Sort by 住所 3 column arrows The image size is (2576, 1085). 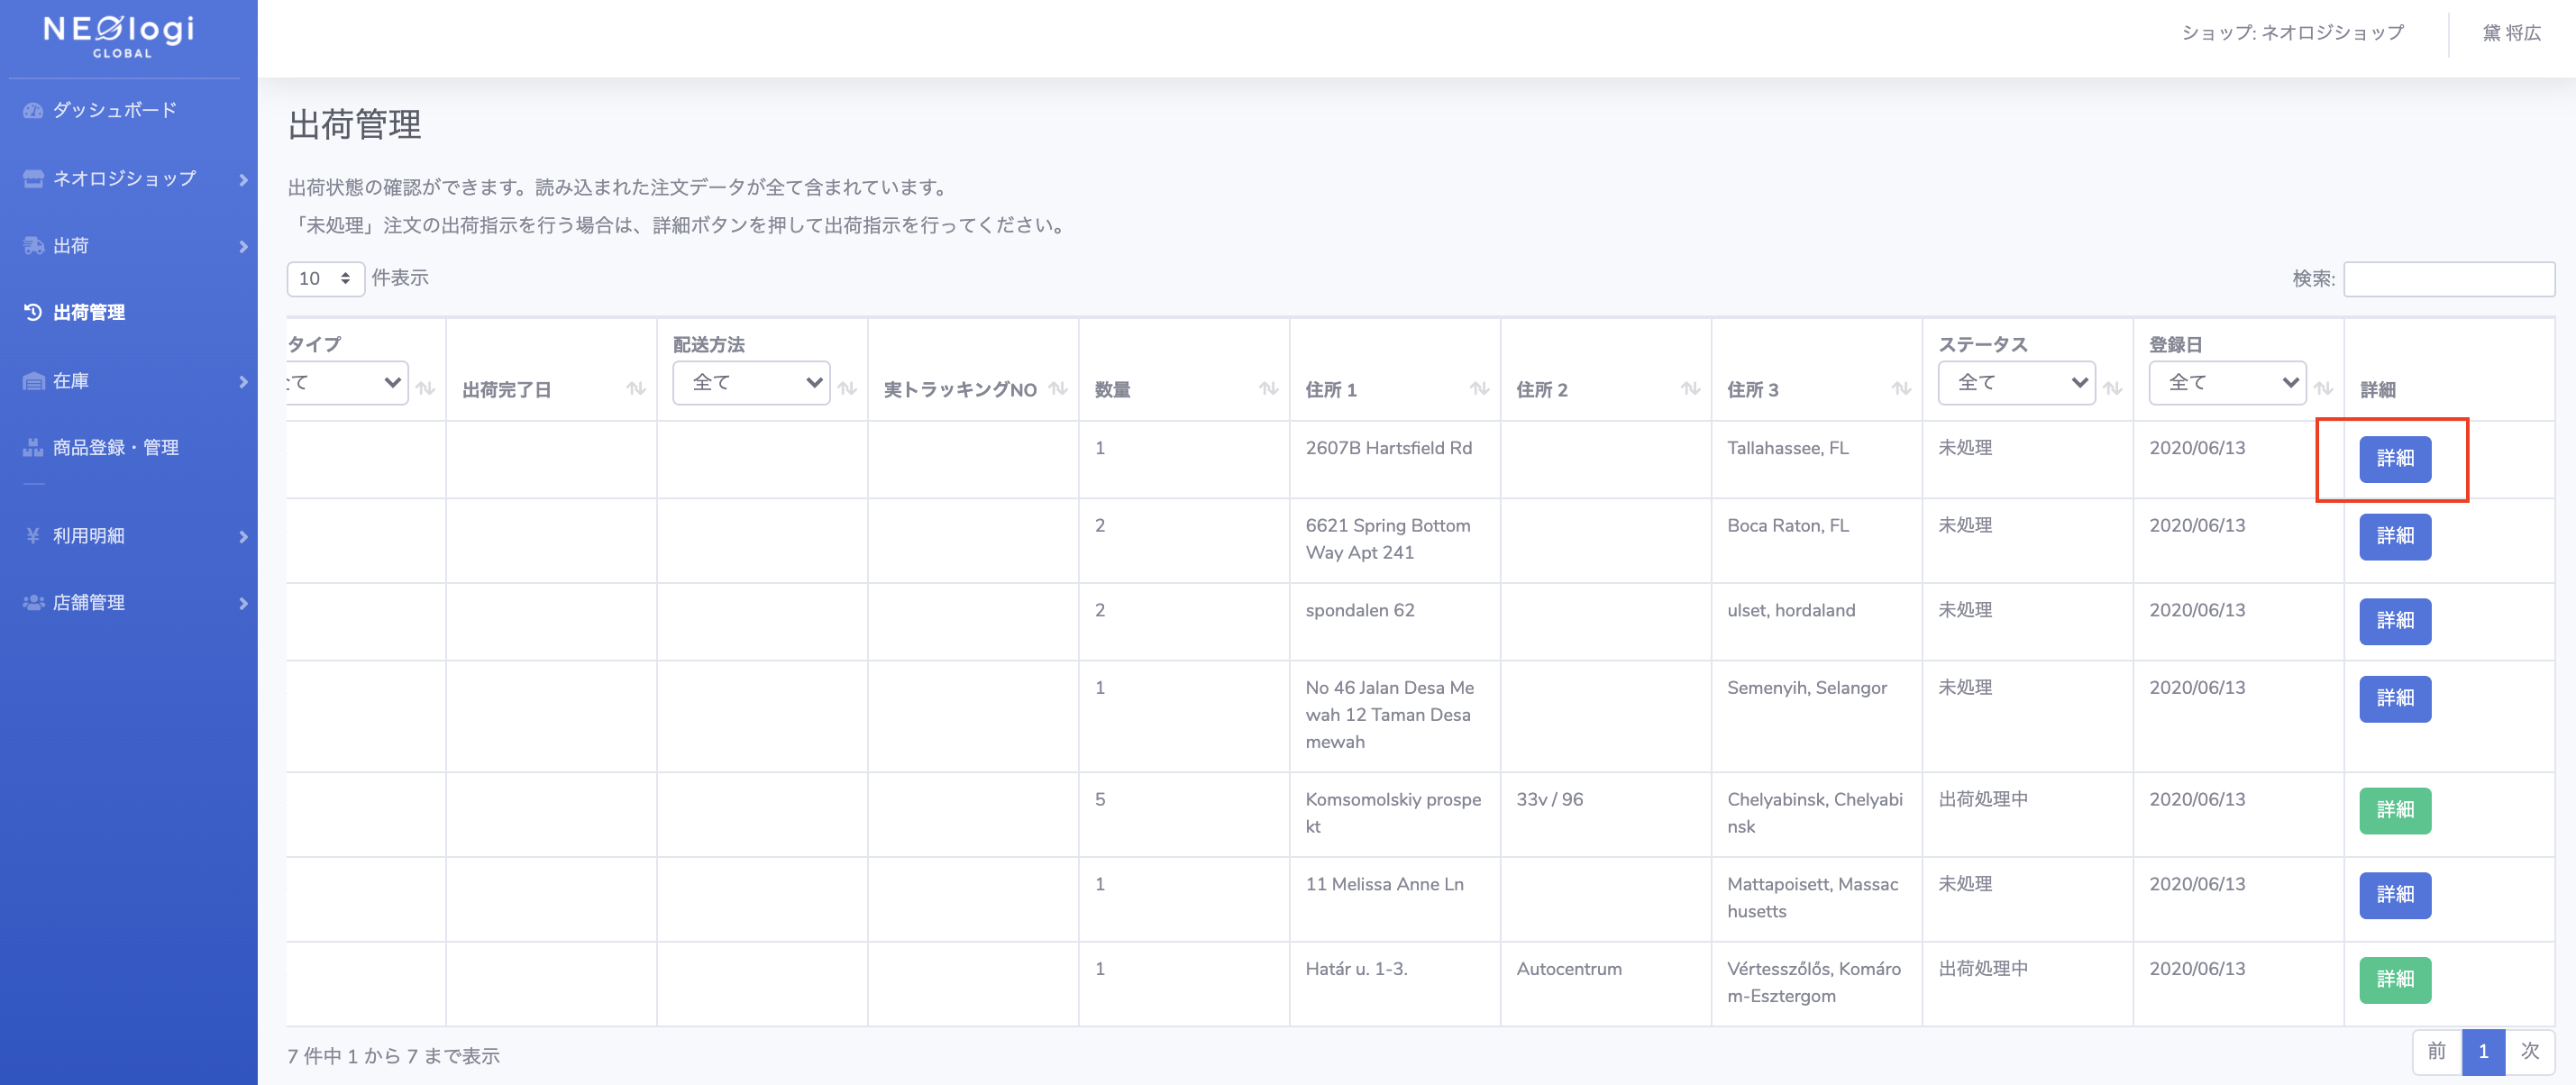tap(1902, 388)
